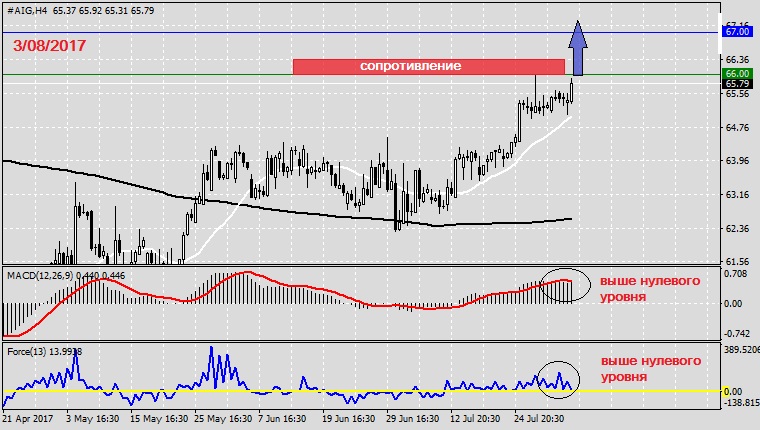760x430 pixels.
Task: Click the 62.36 price axis label
Action: click(737, 228)
